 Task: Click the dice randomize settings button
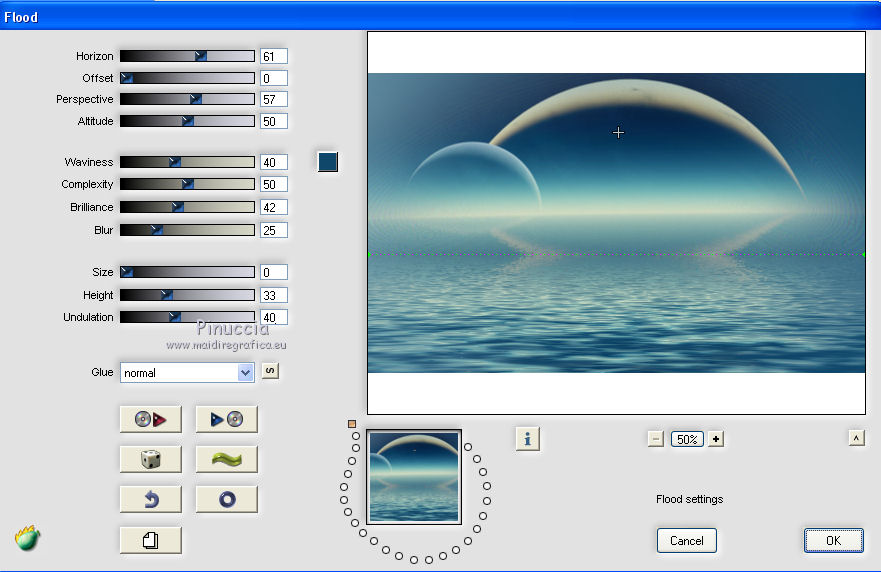point(151,459)
